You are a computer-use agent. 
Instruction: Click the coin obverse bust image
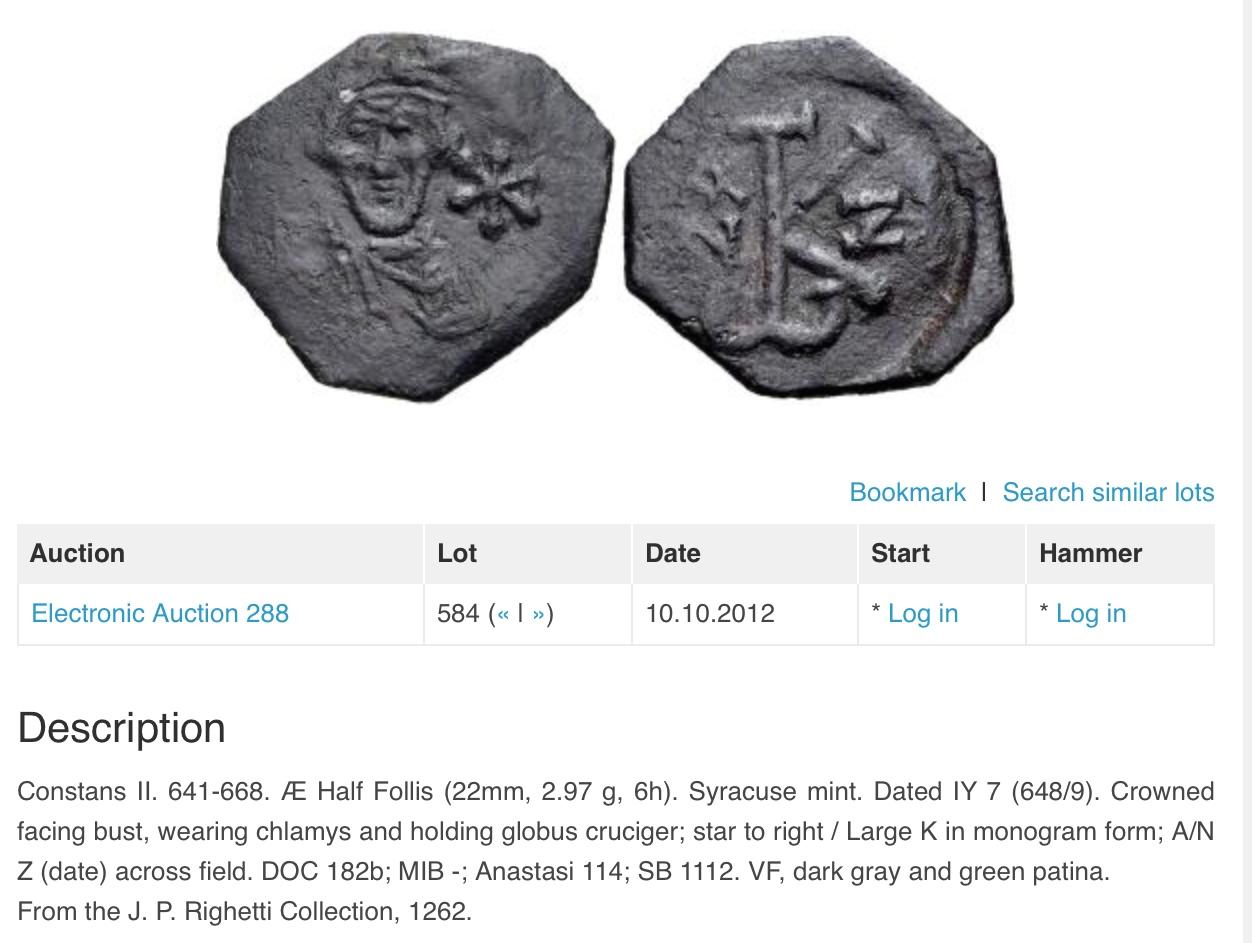point(416,217)
